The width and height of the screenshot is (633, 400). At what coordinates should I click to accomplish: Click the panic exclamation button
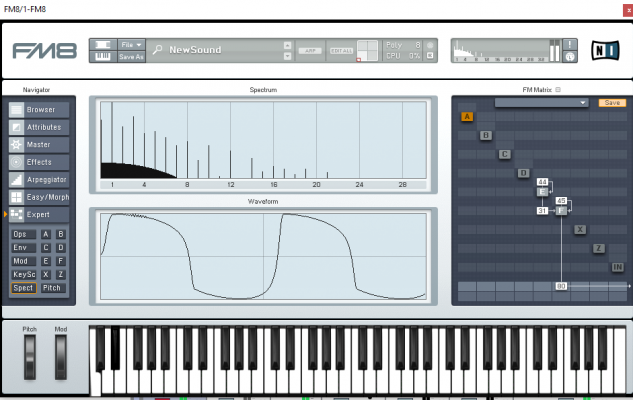click(570, 44)
